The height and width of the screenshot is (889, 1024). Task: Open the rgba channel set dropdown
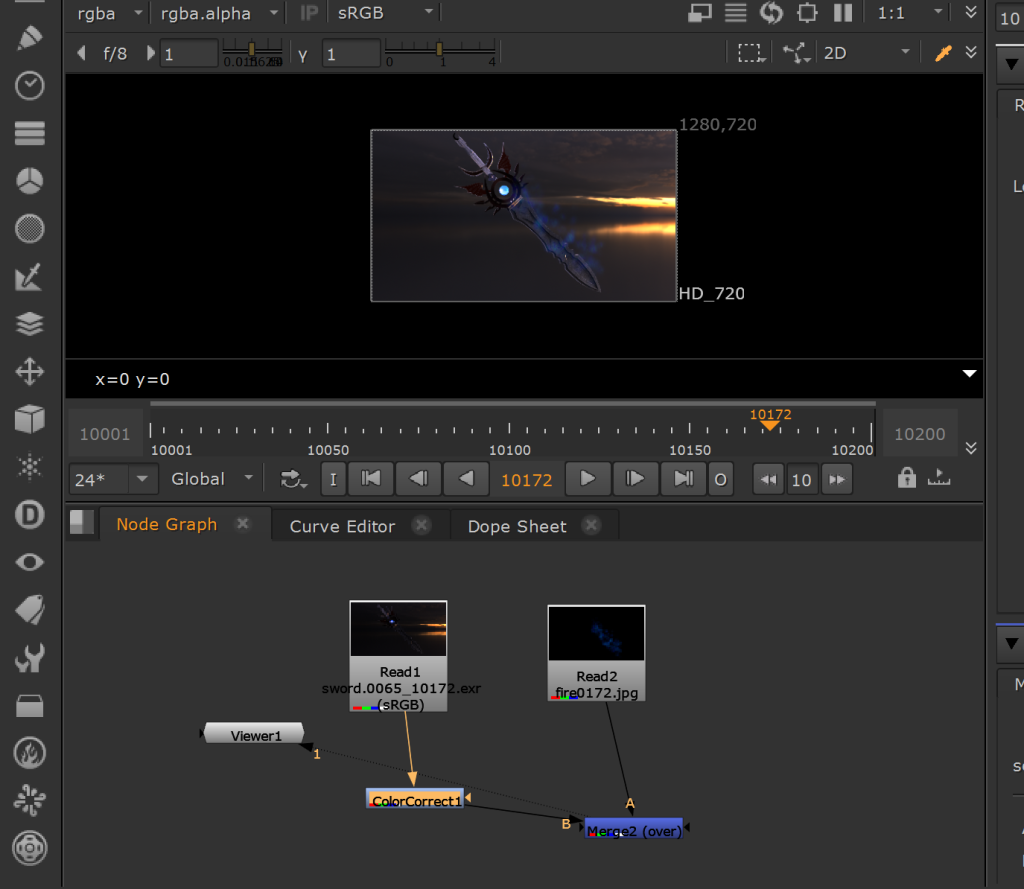pyautogui.click(x=109, y=13)
